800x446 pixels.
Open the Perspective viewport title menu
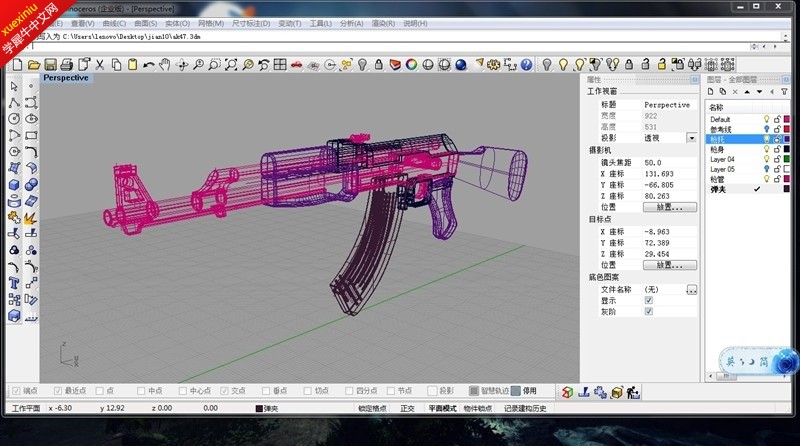click(x=66, y=78)
